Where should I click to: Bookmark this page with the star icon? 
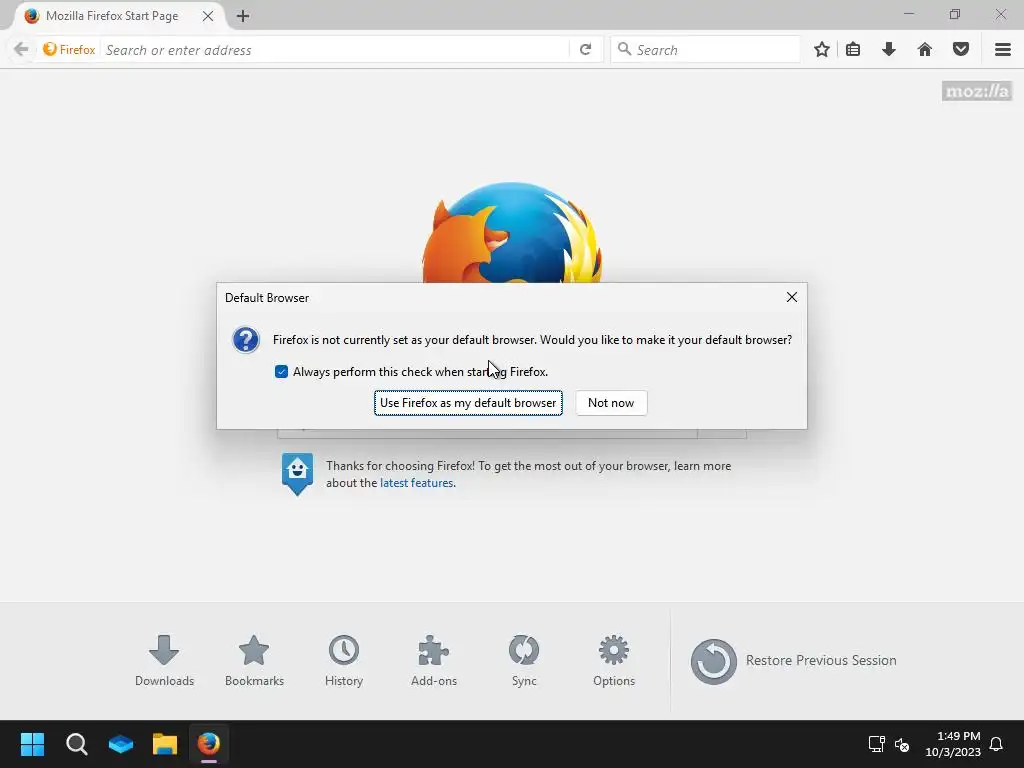pos(822,50)
